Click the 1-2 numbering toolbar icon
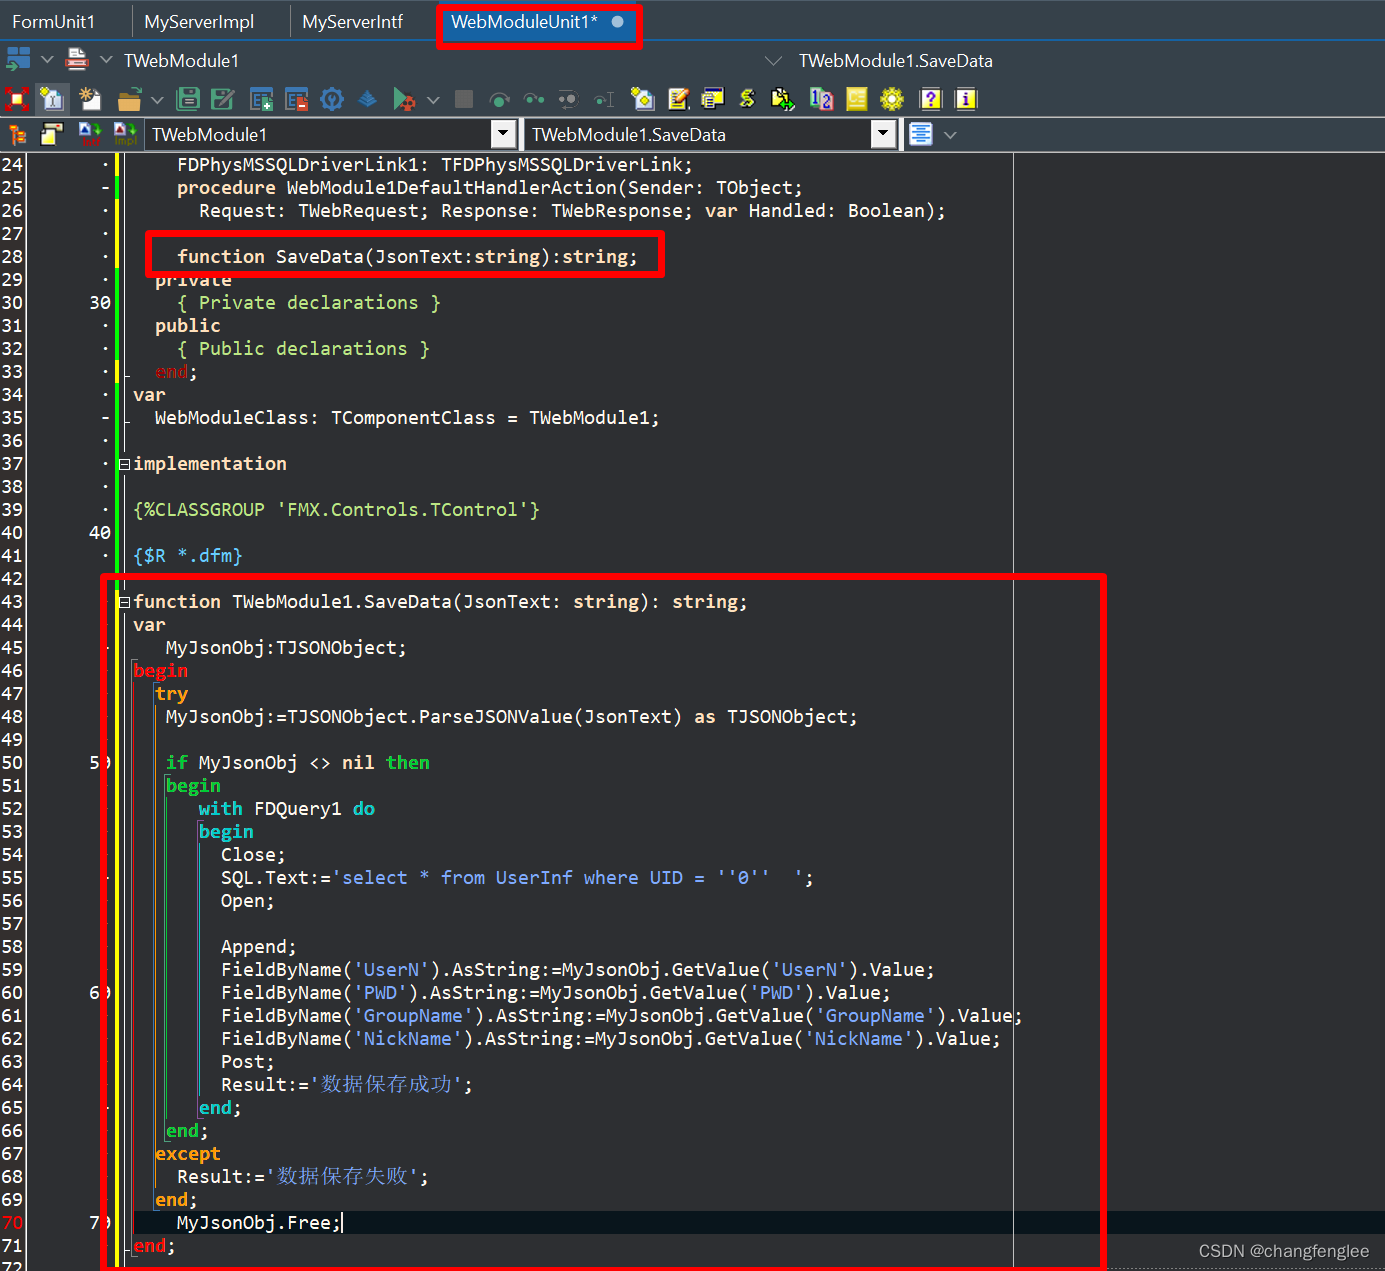Image resolution: width=1385 pixels, height=1271 pixels. [821, 99]
